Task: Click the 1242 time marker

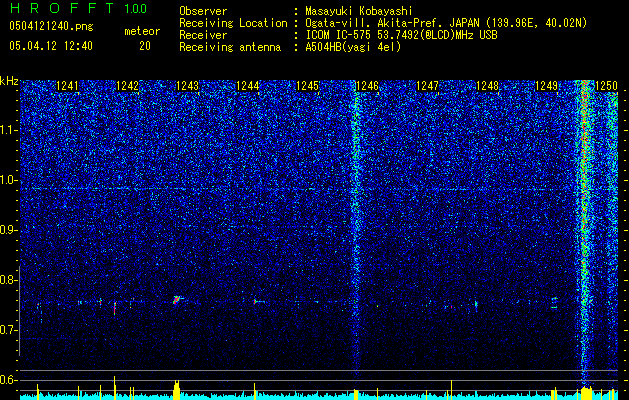Action: pyautogui.click(x=127, y=86)
